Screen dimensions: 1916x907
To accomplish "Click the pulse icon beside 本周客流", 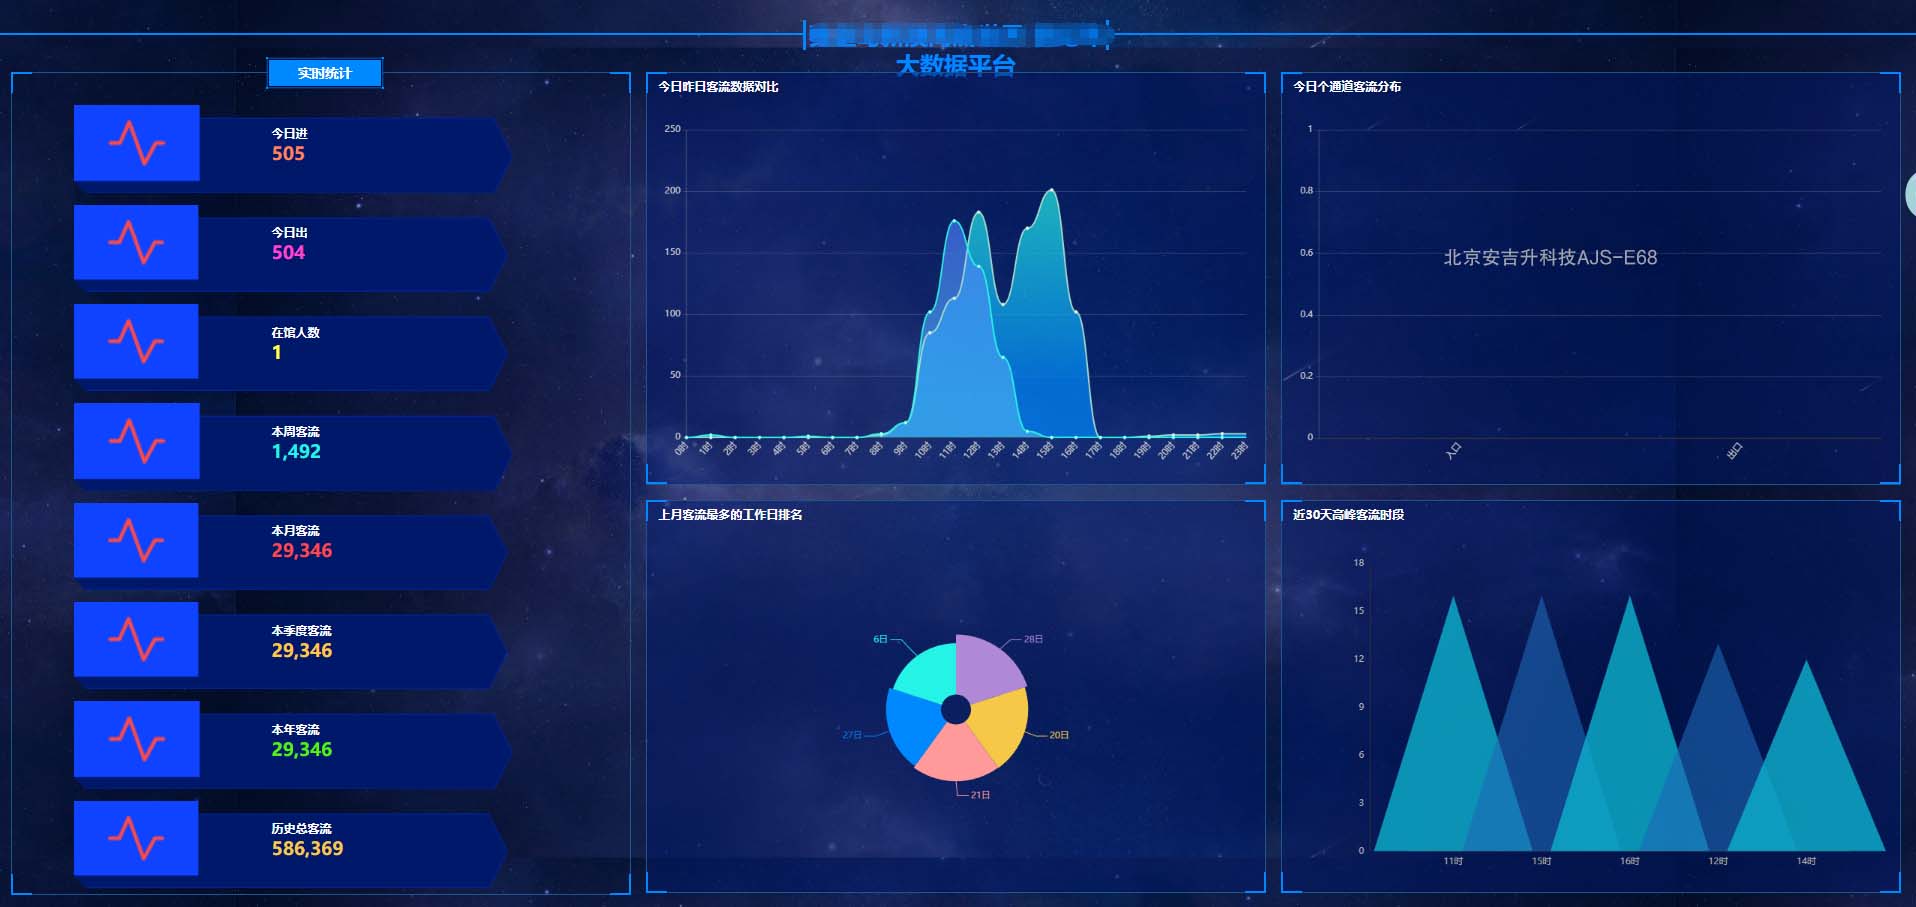I will tap(136, 441).
